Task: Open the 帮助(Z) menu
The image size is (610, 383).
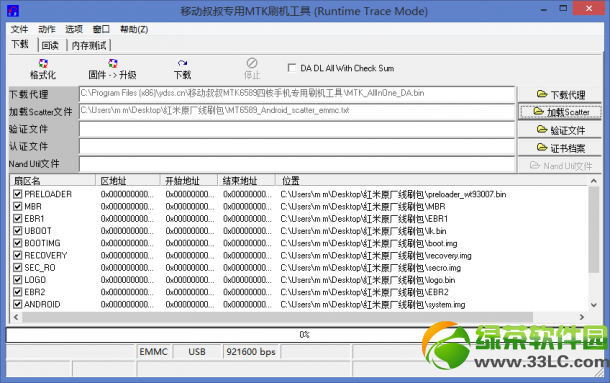Action: point(134,29)
